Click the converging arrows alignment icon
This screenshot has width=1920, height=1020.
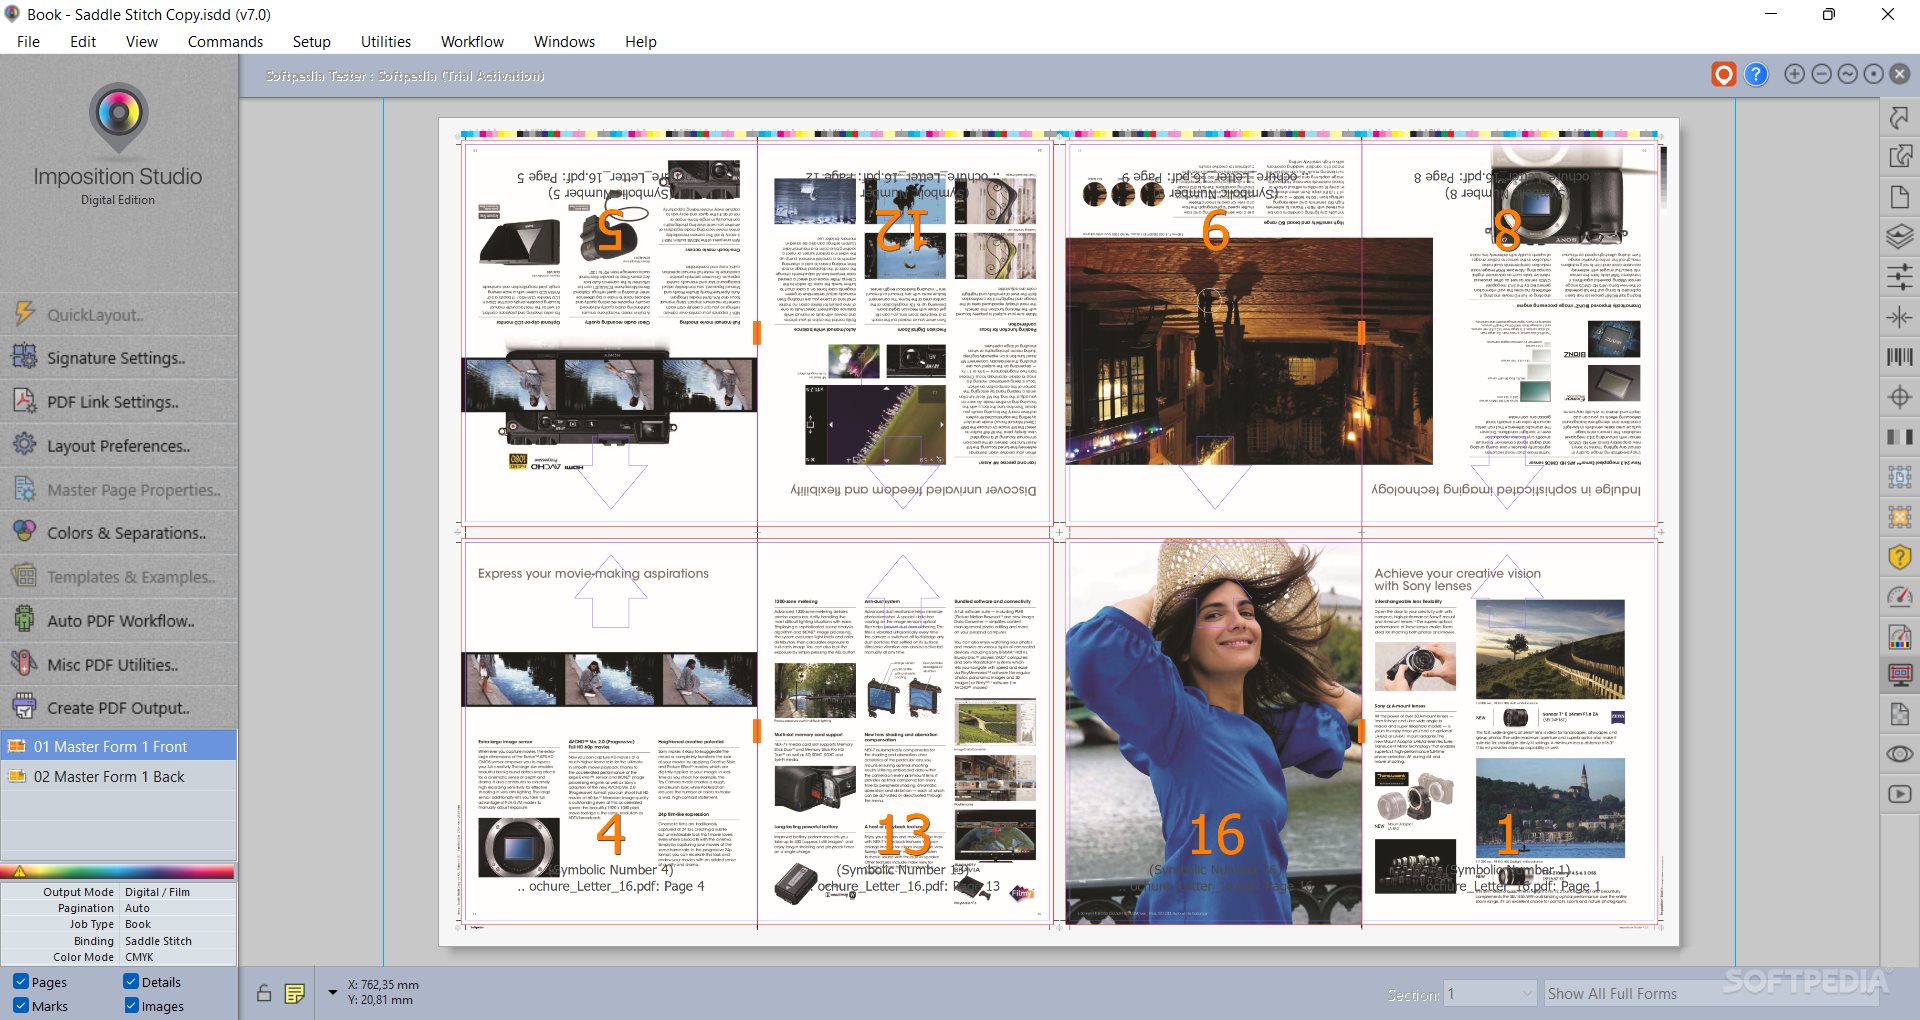(x=1899, y=317)
